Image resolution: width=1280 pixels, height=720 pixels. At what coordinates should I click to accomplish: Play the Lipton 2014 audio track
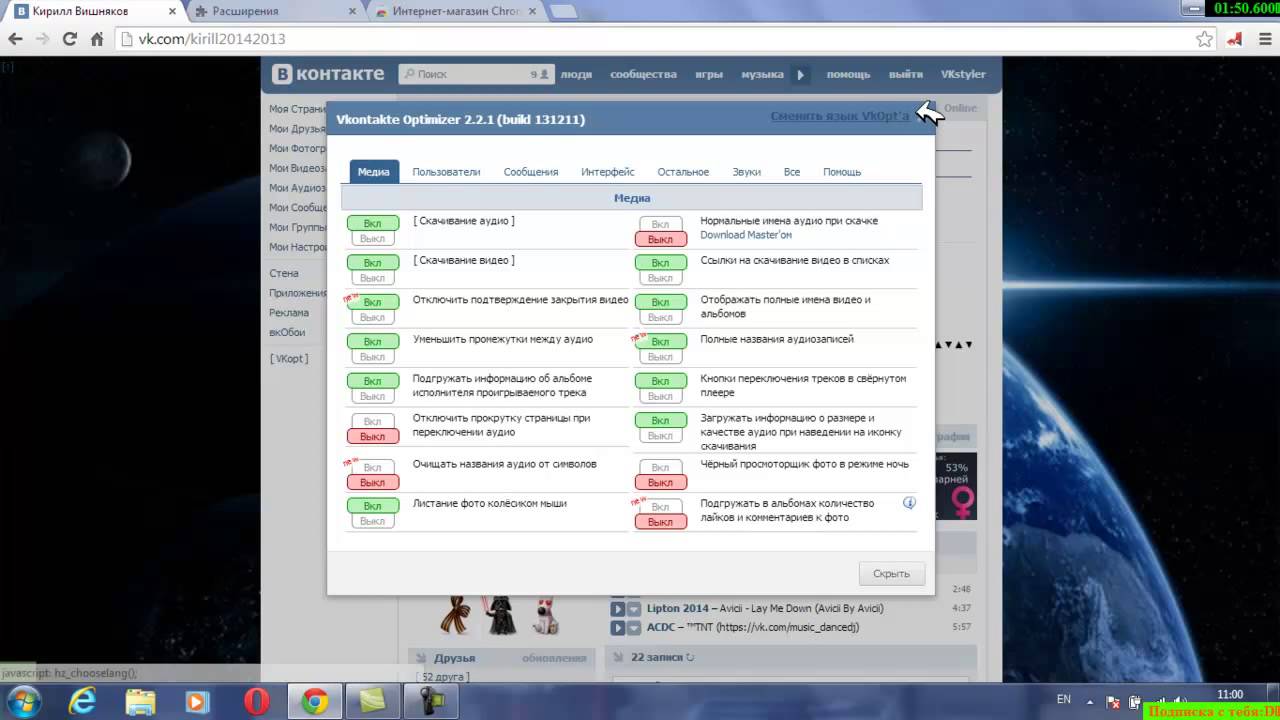pyautogui.click(x=618, y=608)
